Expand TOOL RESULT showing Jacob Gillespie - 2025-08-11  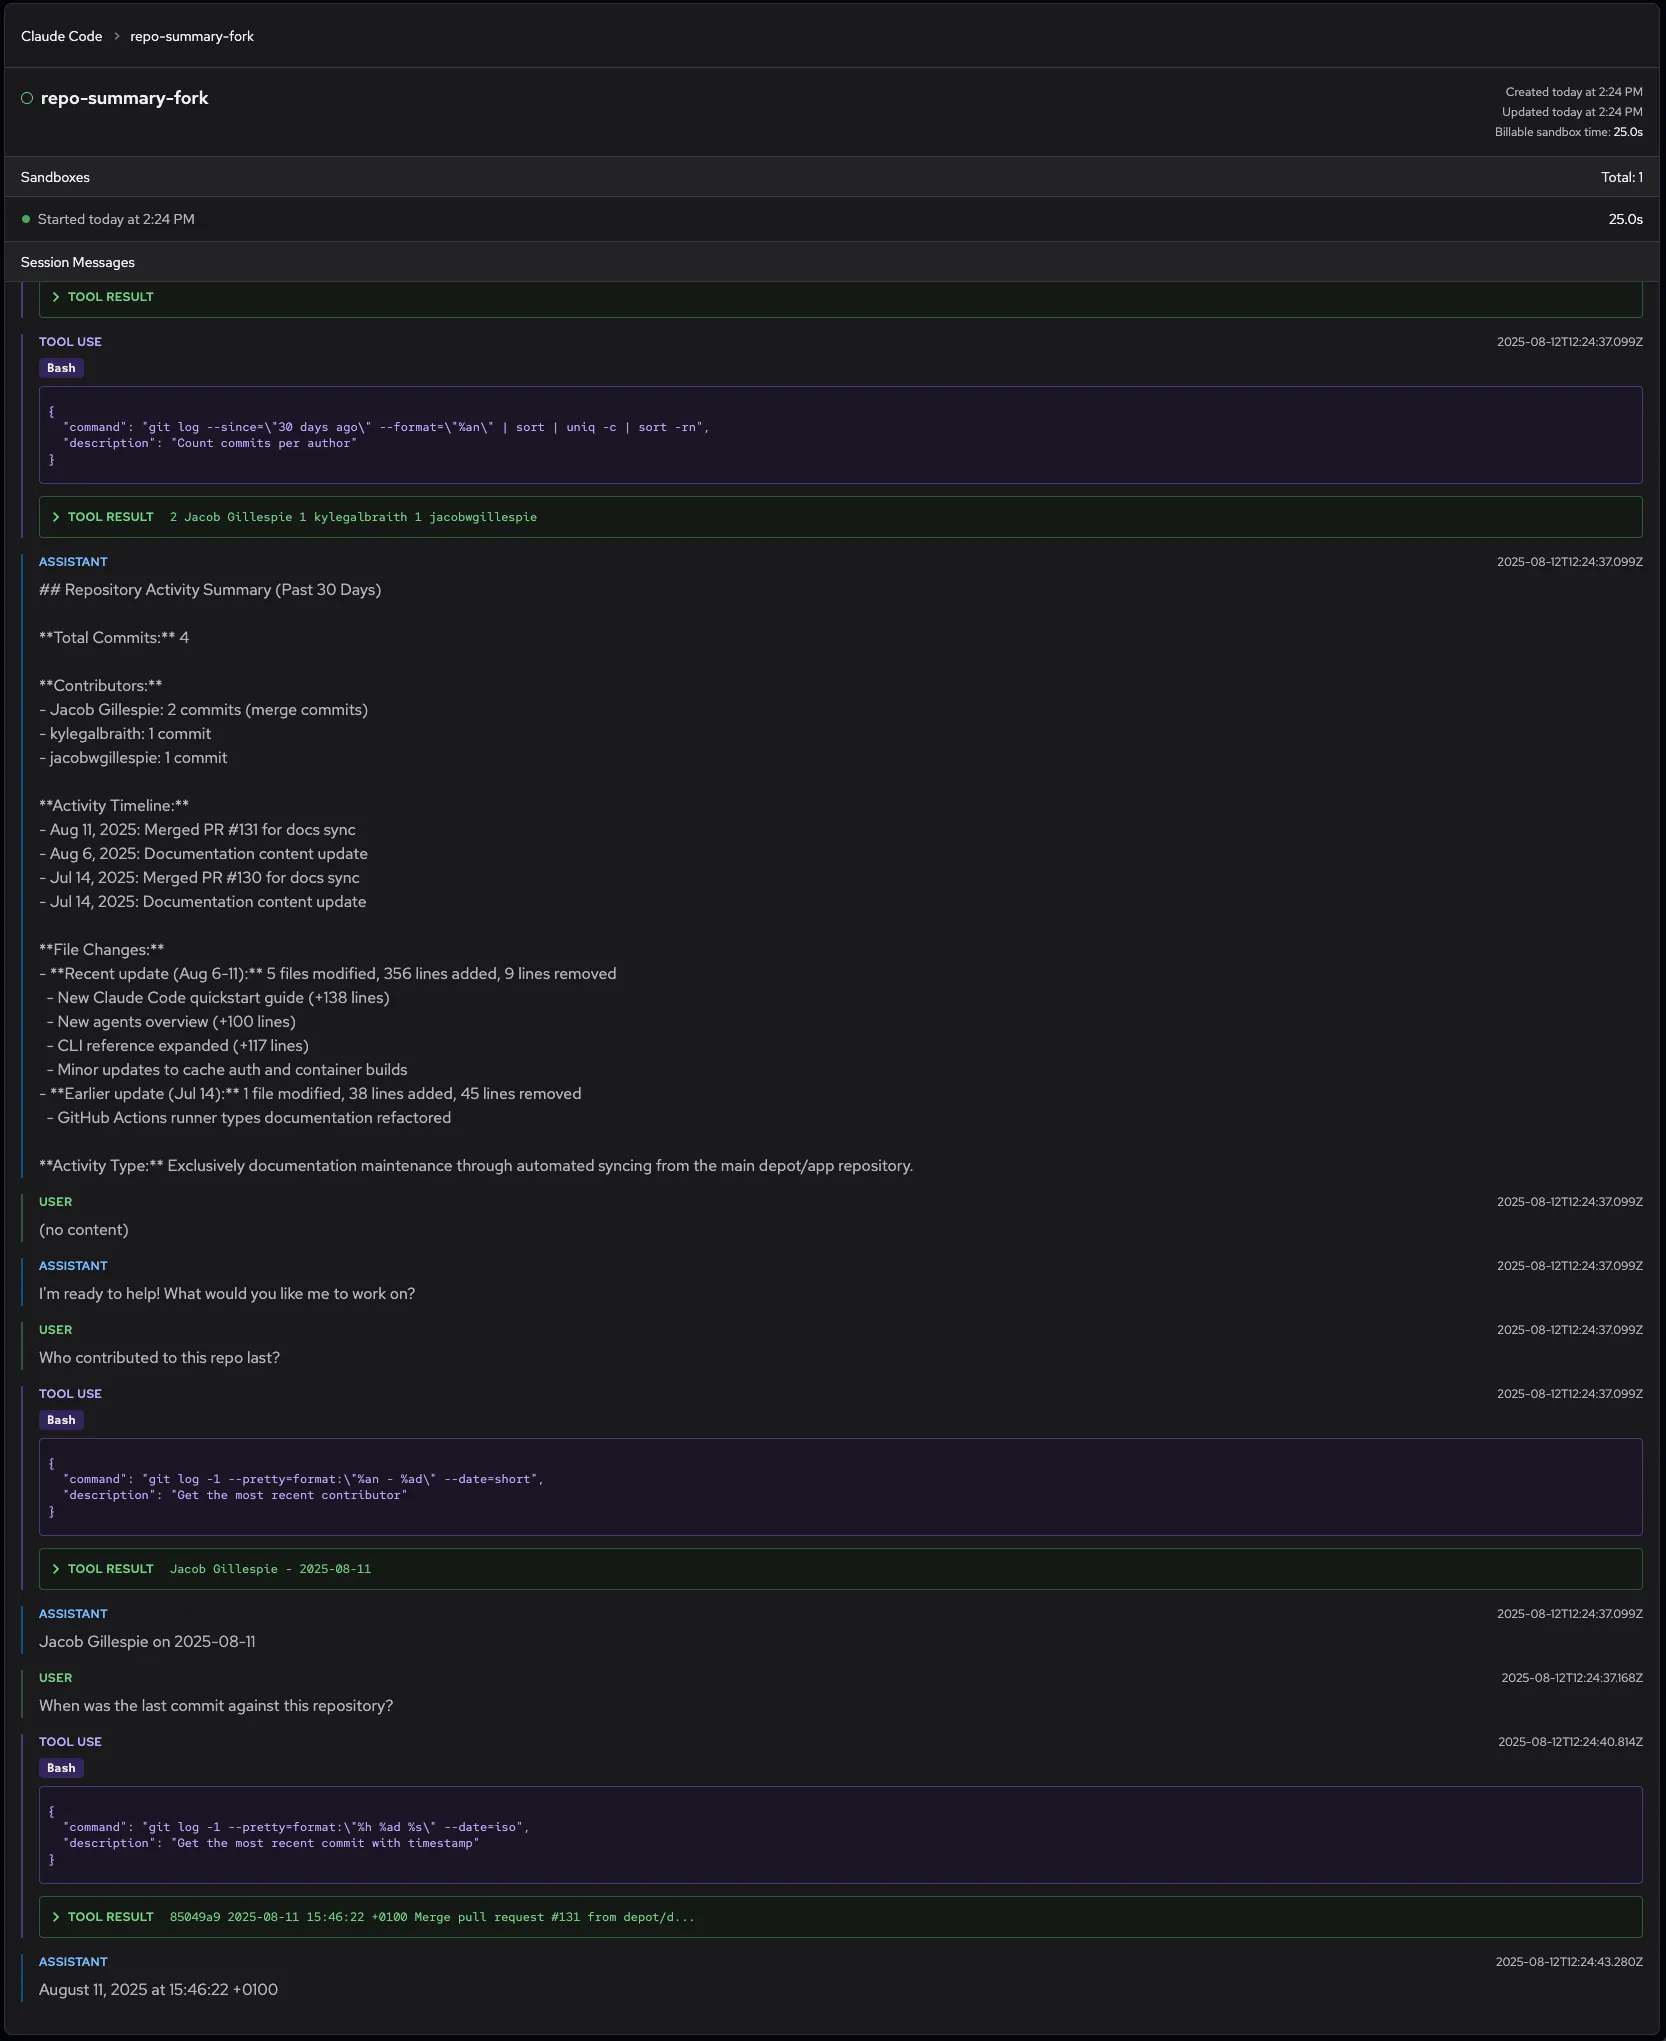pyautogui.click(x=110, y=1569)
